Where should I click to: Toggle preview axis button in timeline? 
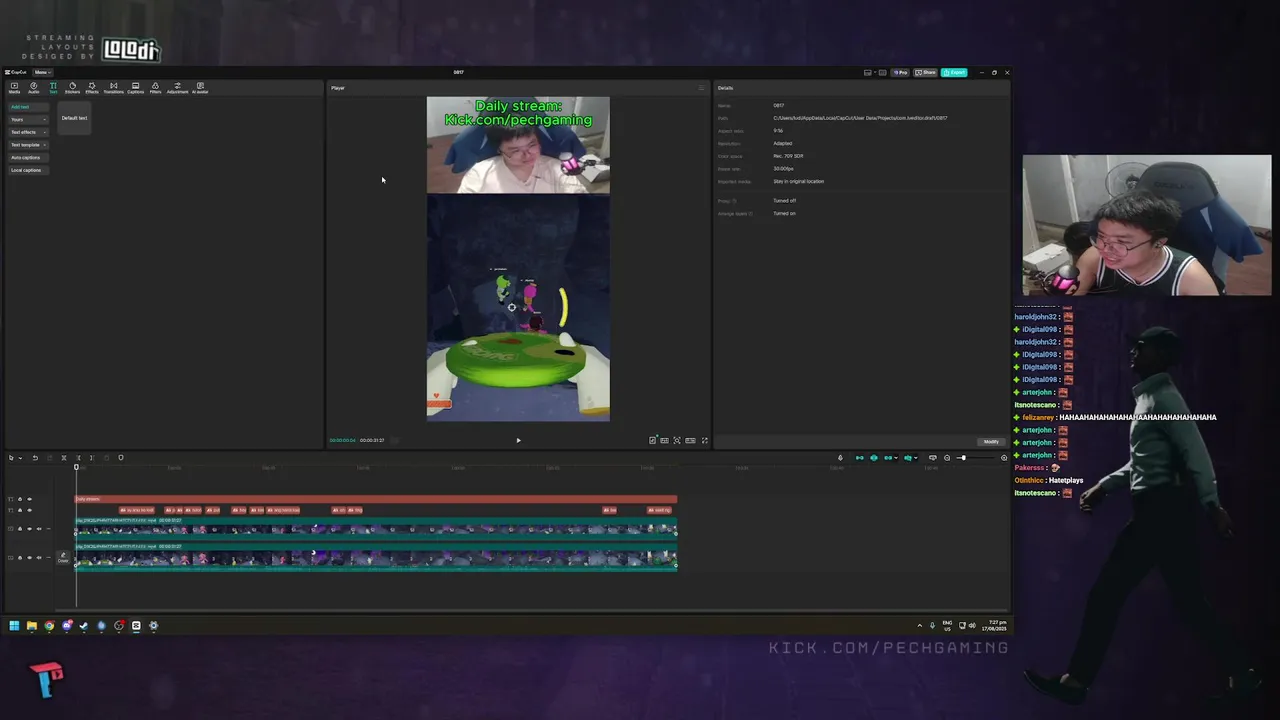pos(908,458)
